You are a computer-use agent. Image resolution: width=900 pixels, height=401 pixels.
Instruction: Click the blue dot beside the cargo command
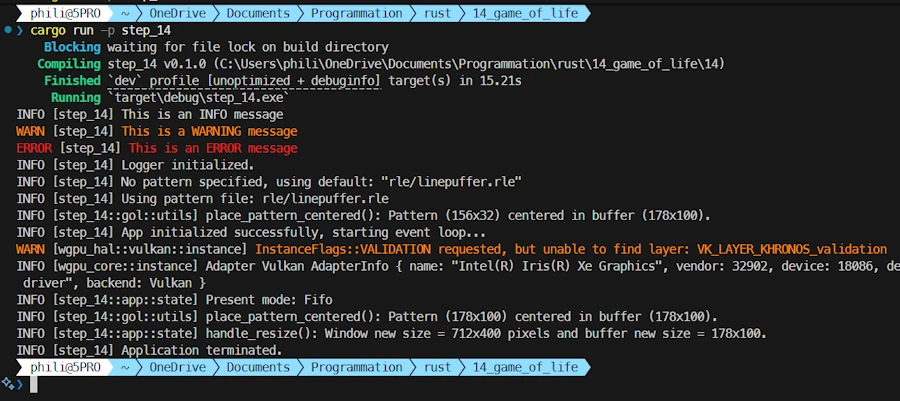(7, 30)
